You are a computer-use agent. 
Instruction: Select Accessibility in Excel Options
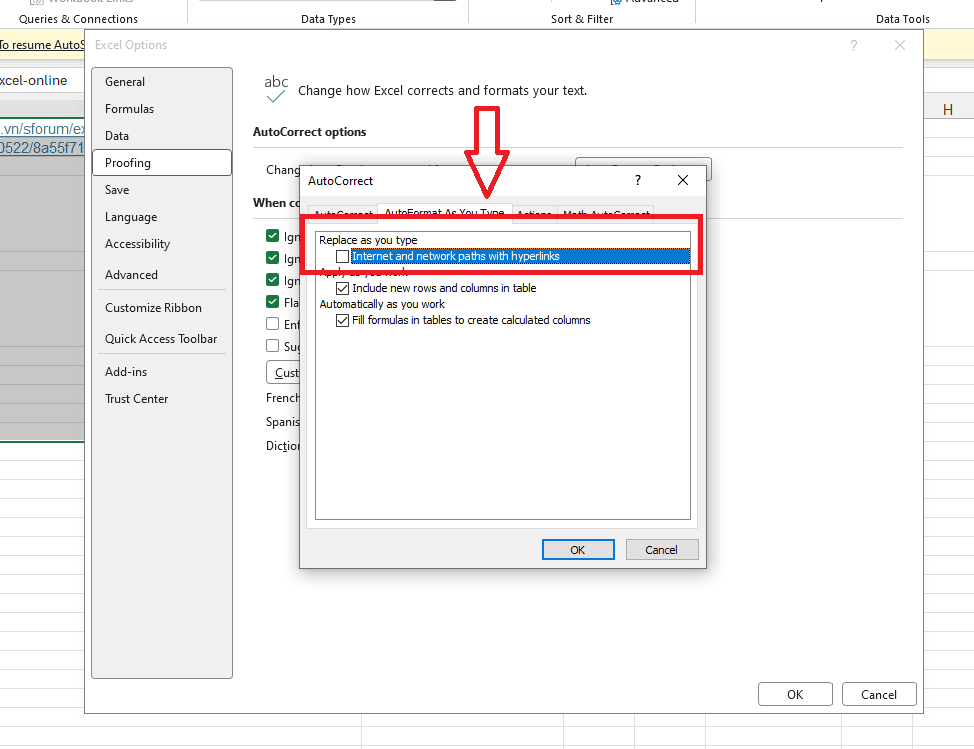pos(162,244)
